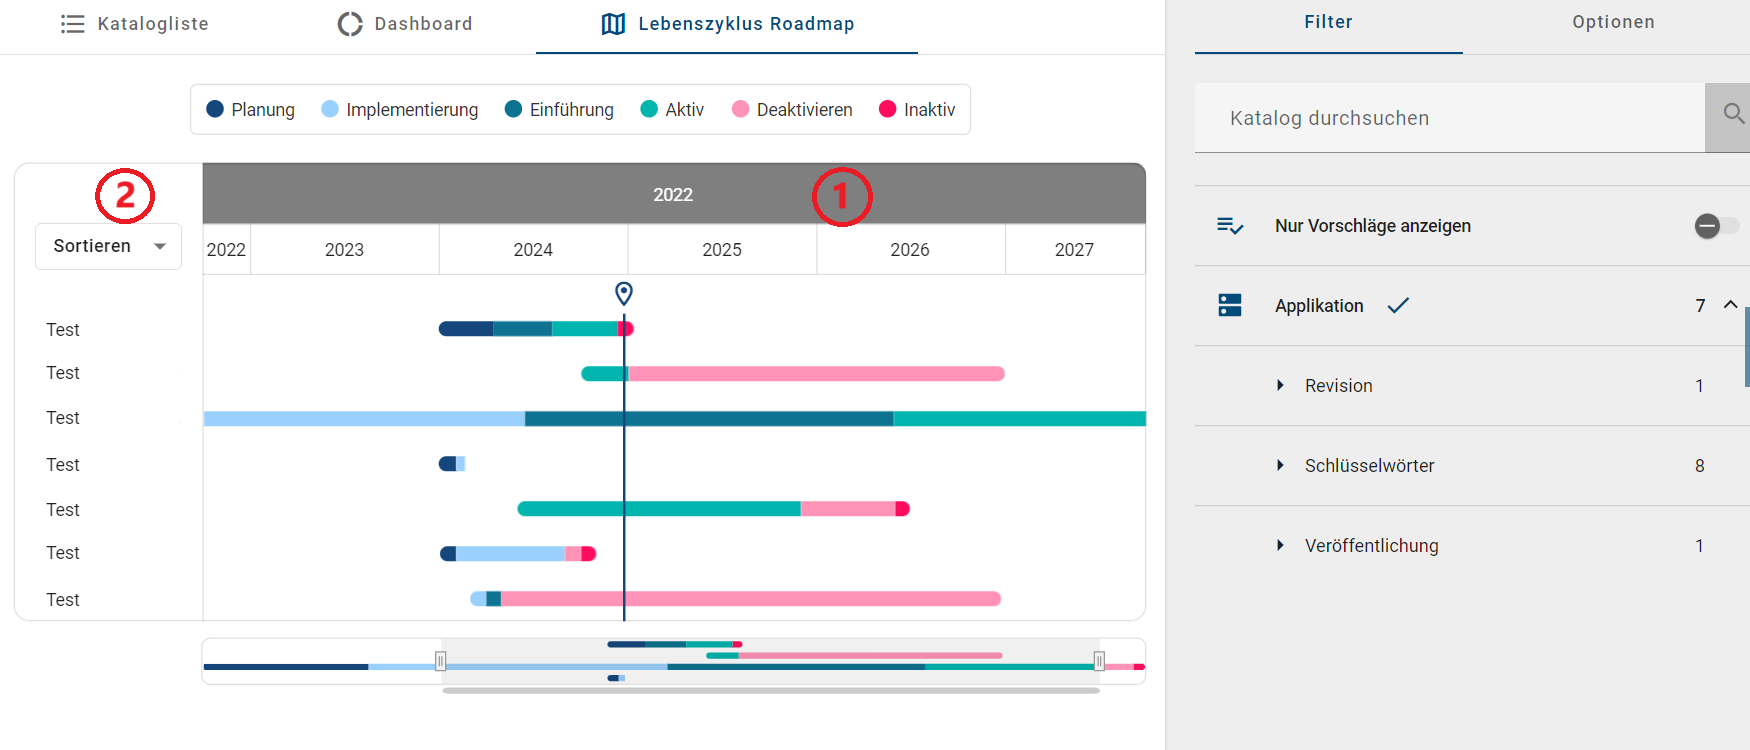1750x750 pixels.
Task: Open the Sortieren dropdown
Action: pos(107,246)
